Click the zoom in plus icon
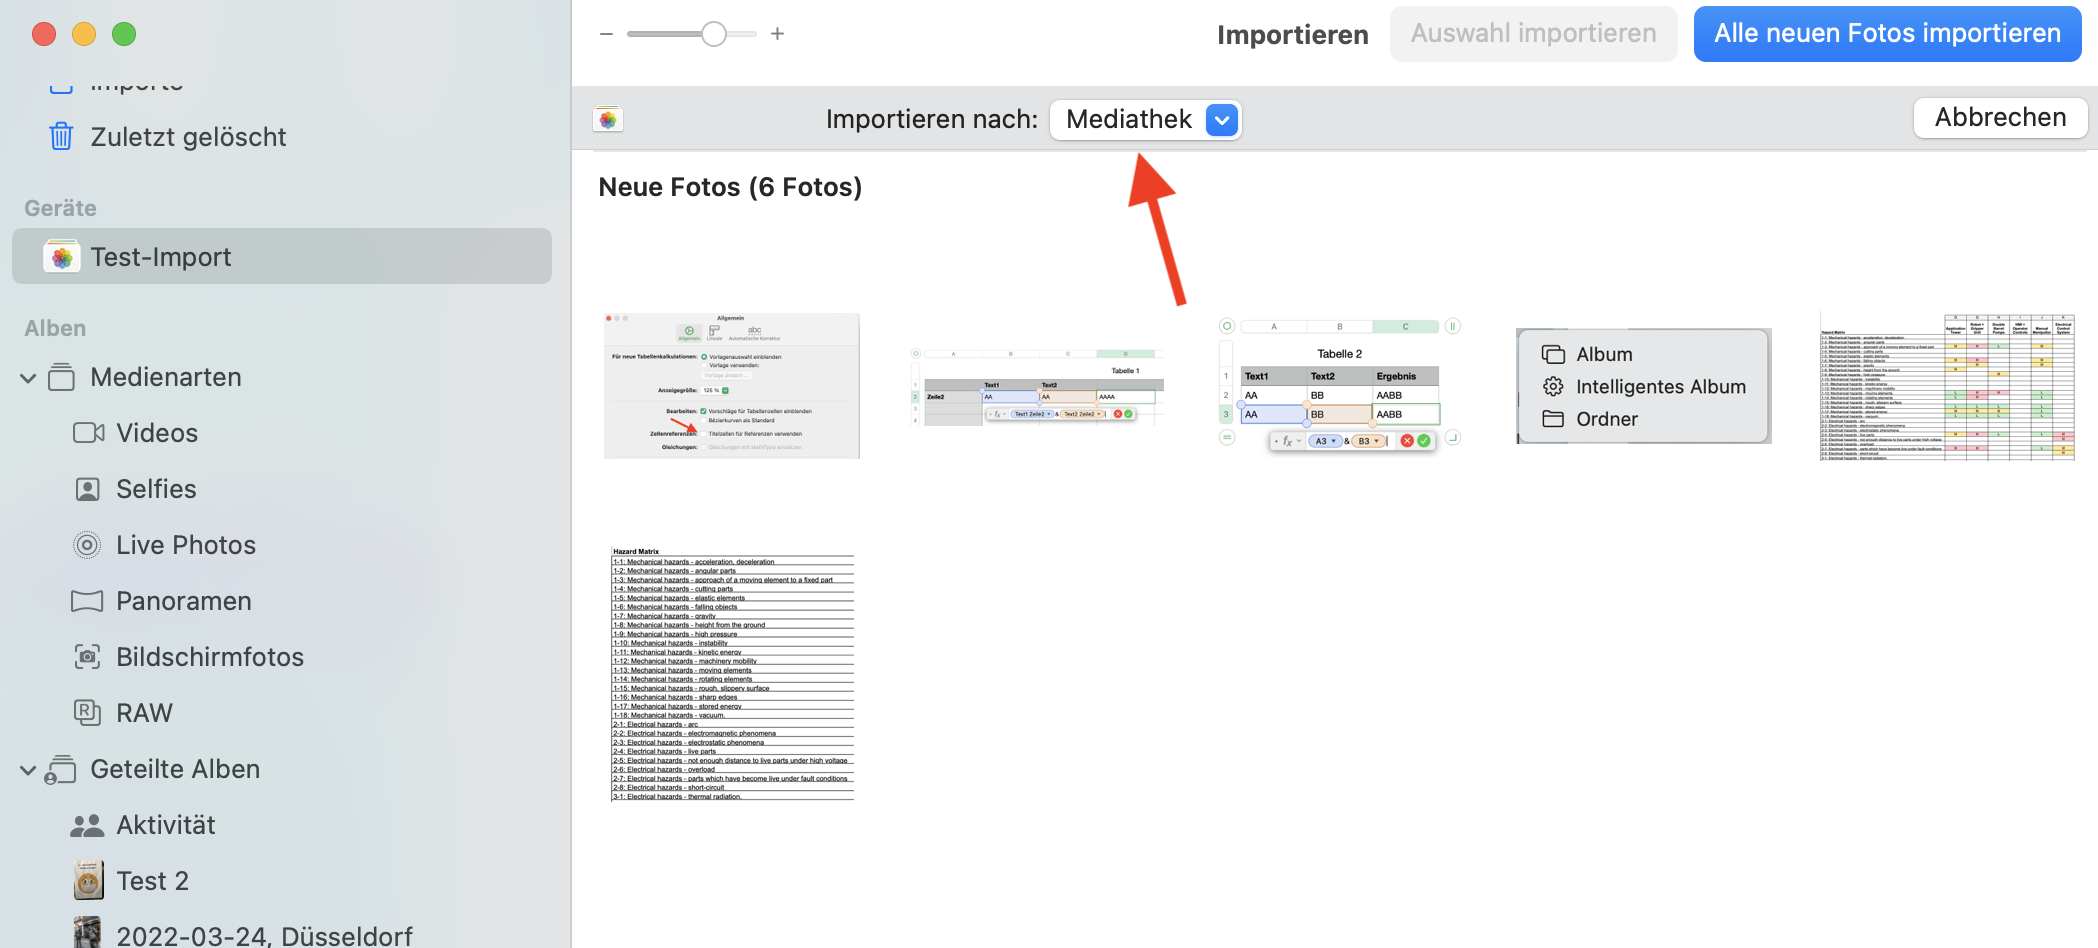The width and height of the screenshot is (2098, 948). (x=777, y=34)
